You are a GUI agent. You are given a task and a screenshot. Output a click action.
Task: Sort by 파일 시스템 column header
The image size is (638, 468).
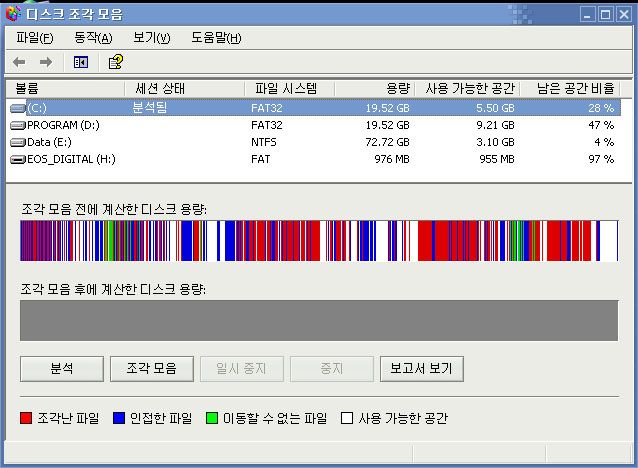290,88
